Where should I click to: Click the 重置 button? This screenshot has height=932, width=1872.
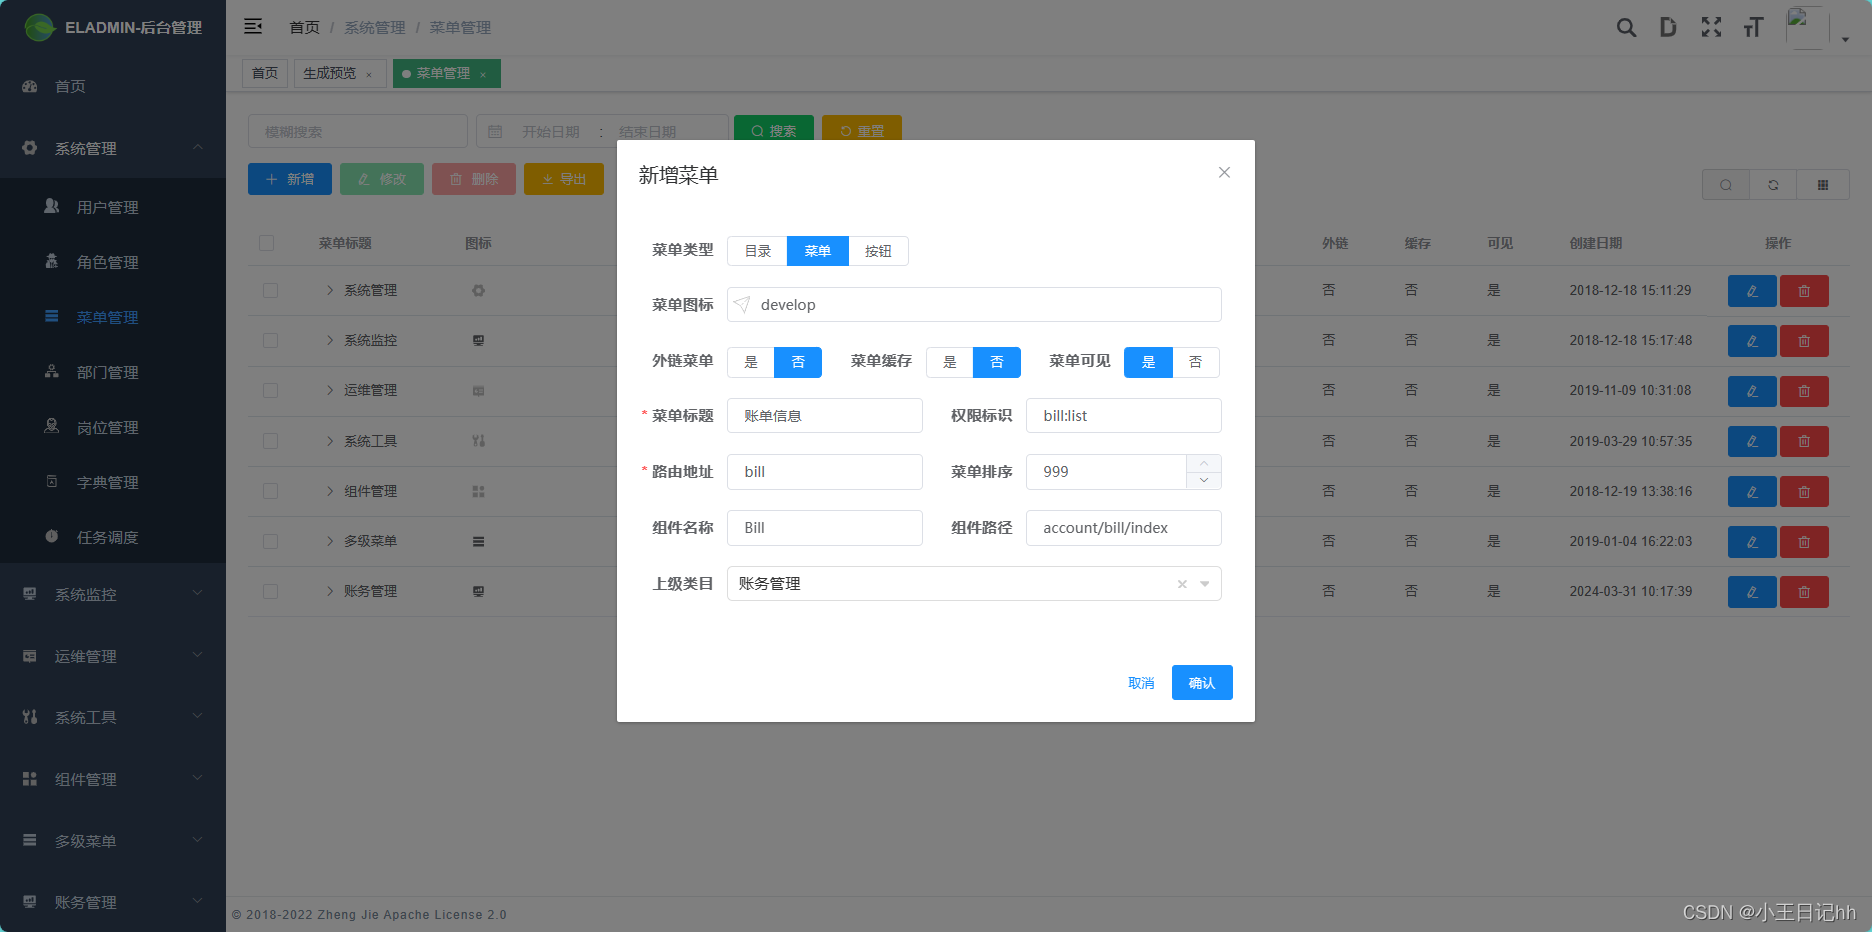click(862, 130)
